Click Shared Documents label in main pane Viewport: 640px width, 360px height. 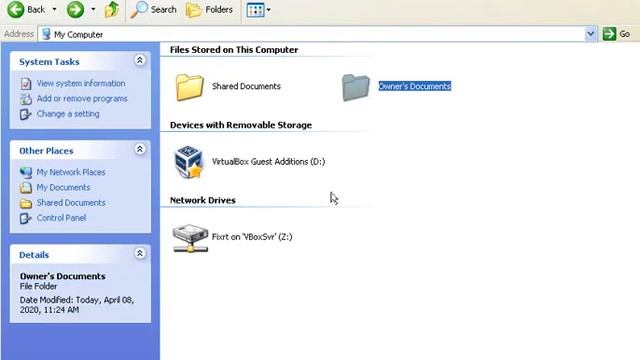(x=246, y=86)
